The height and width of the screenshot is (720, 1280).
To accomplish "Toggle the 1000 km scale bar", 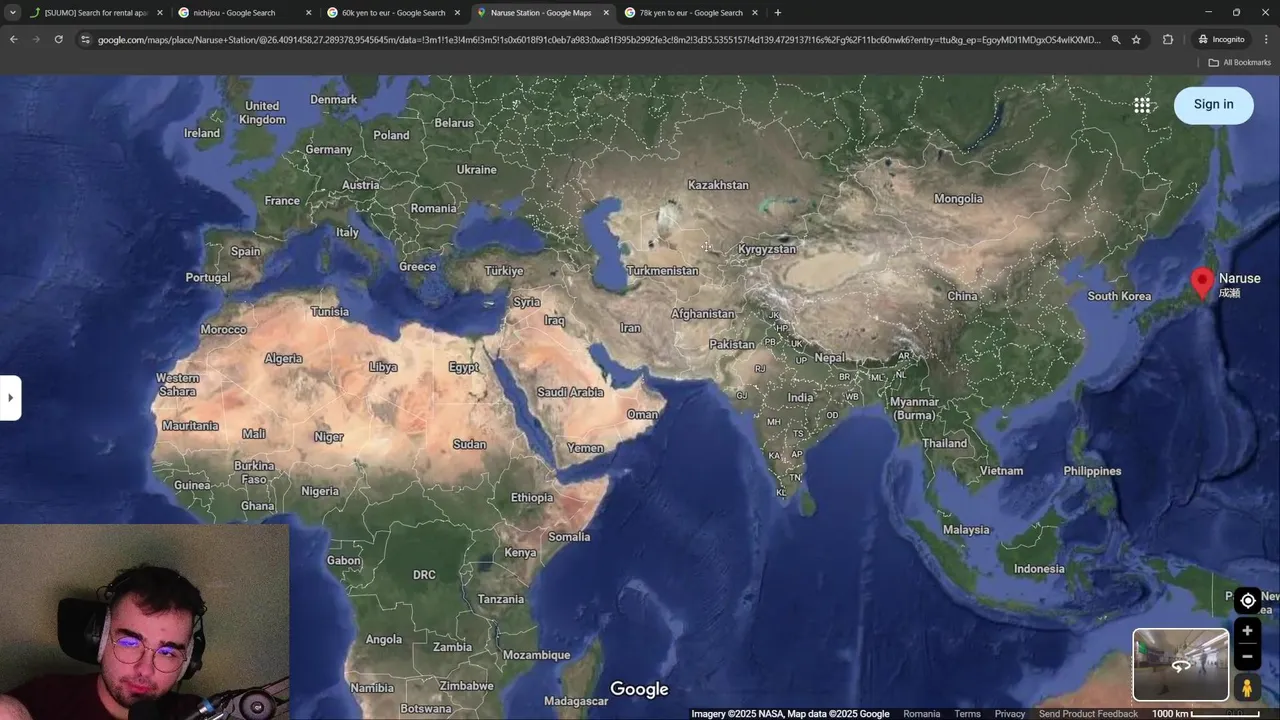I will point(1205,714).
